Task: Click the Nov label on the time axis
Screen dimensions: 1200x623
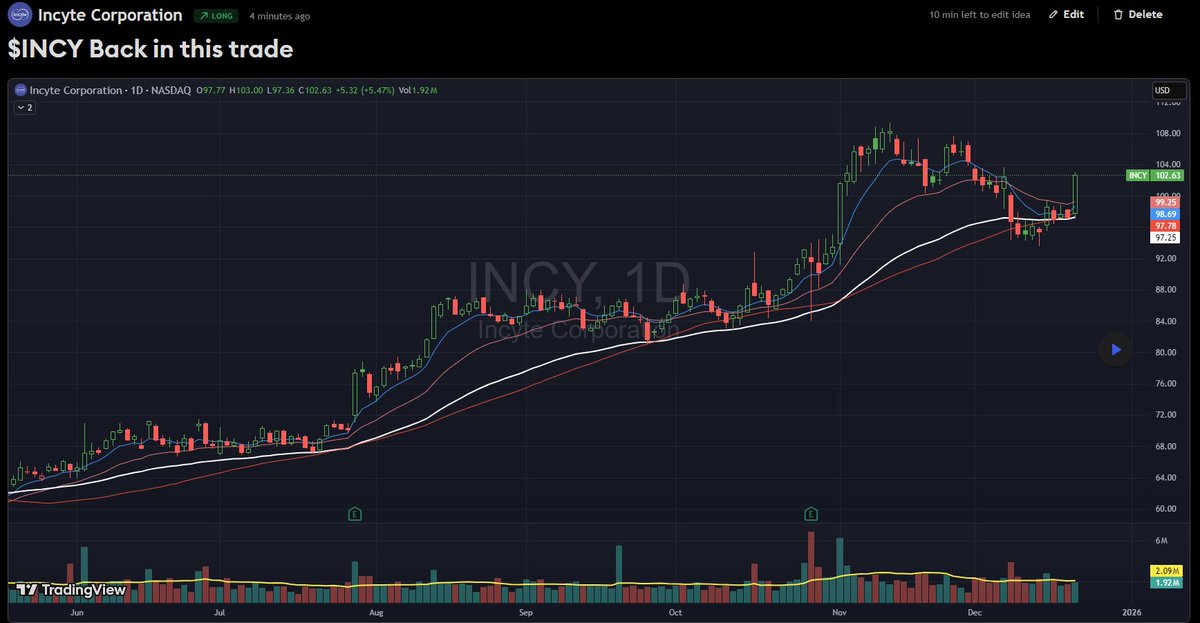Action: point(840,610)
